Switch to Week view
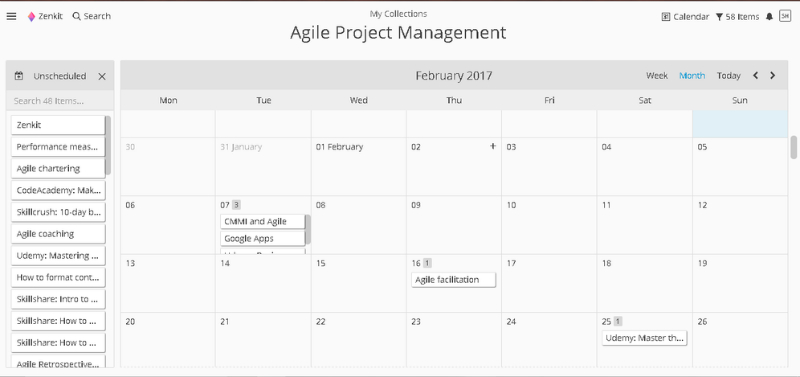Screen dimensions: 800x377 [657, 76]
